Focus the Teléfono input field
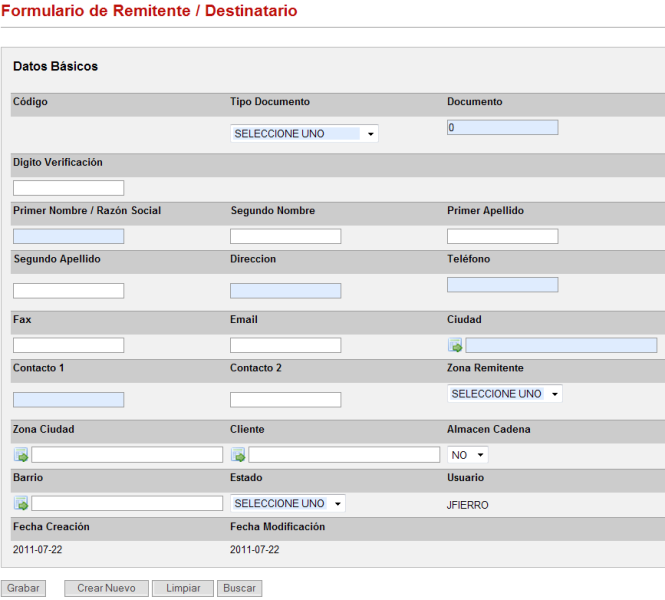The width and height of the screenshot is (665, 600). [502, 285]
